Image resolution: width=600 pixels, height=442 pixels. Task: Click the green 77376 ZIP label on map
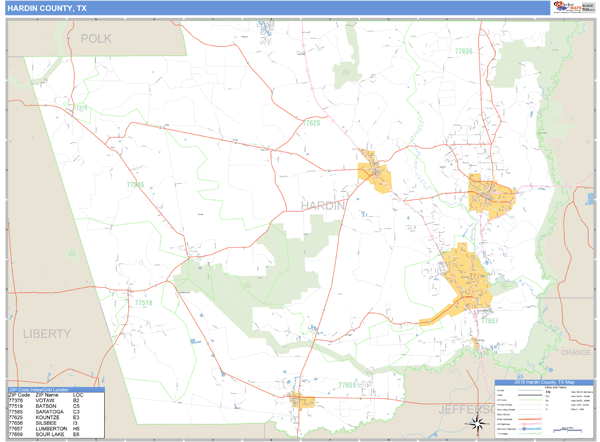point(80,108)
